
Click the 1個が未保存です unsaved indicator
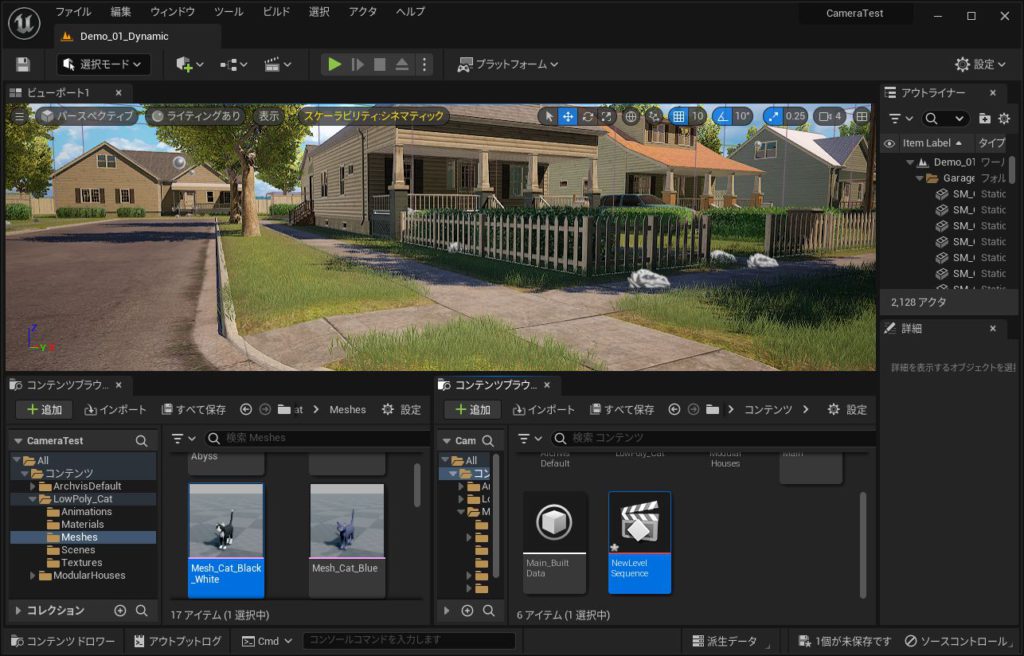844,641
